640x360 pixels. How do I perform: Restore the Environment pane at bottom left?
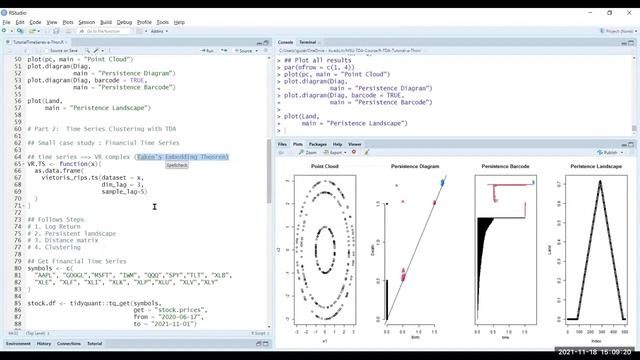(x=258, y=344)
